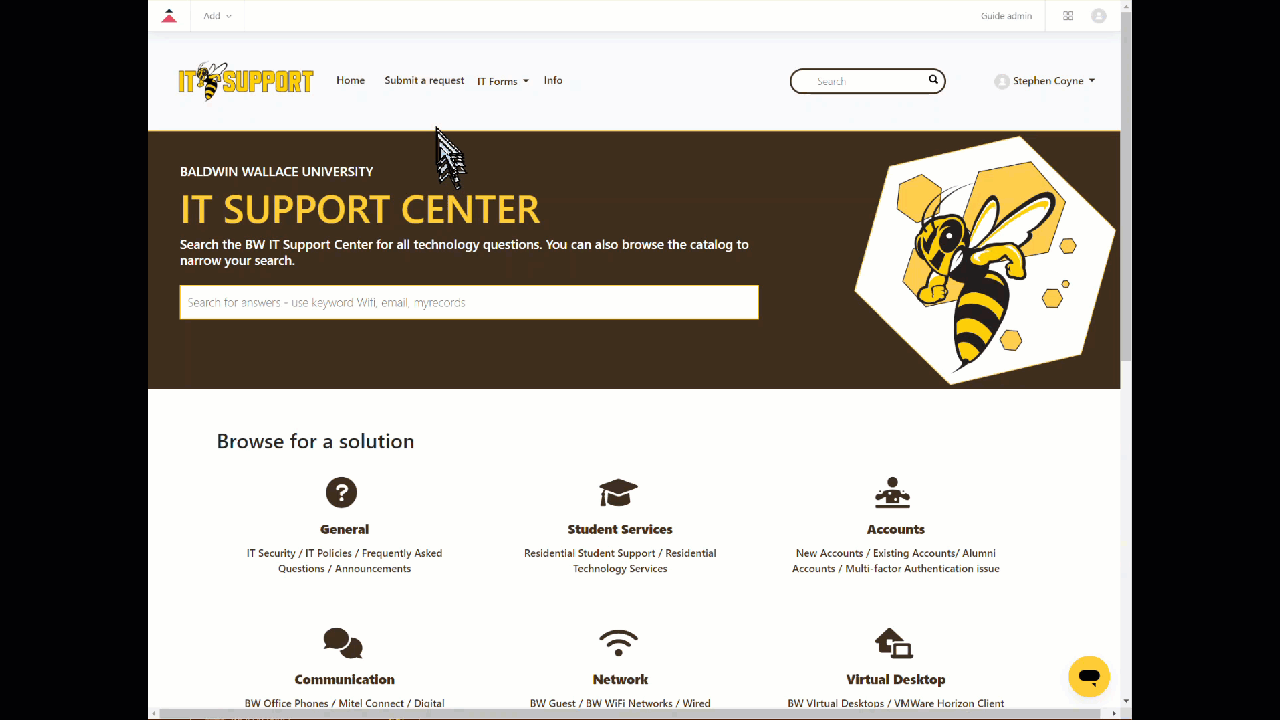The height and width of the screenshot is (720, 1280).
Task: Click the General question mark icon
Action: point(342,492)
